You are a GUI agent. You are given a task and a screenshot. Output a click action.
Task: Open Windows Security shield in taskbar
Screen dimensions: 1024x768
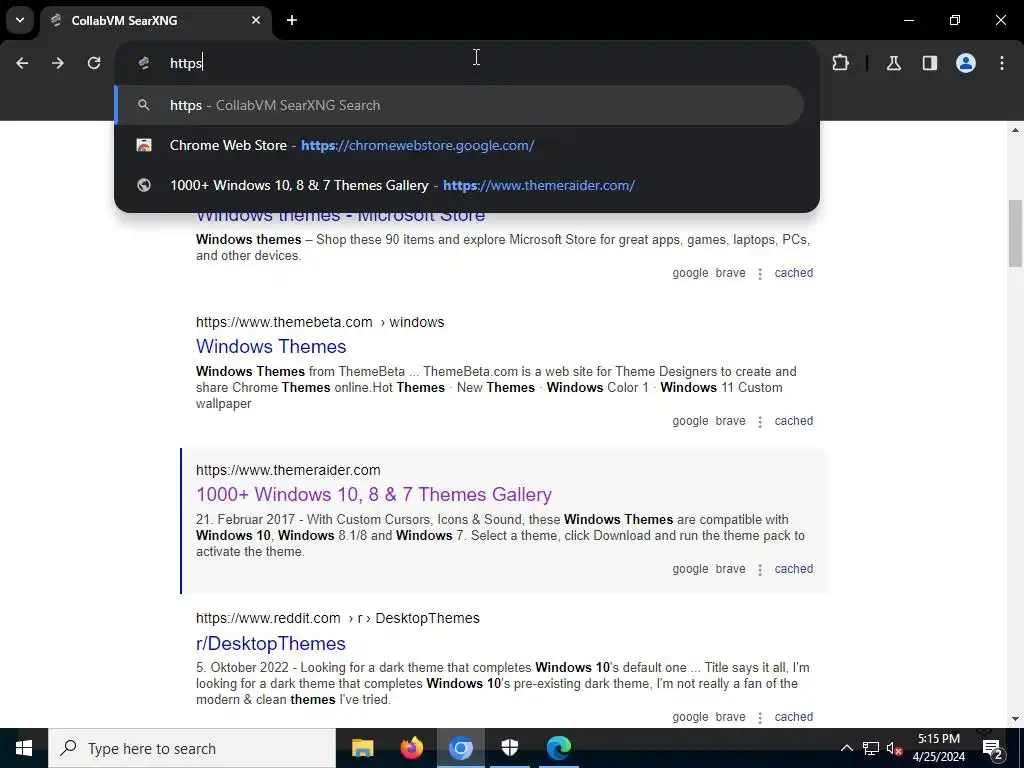510,748
